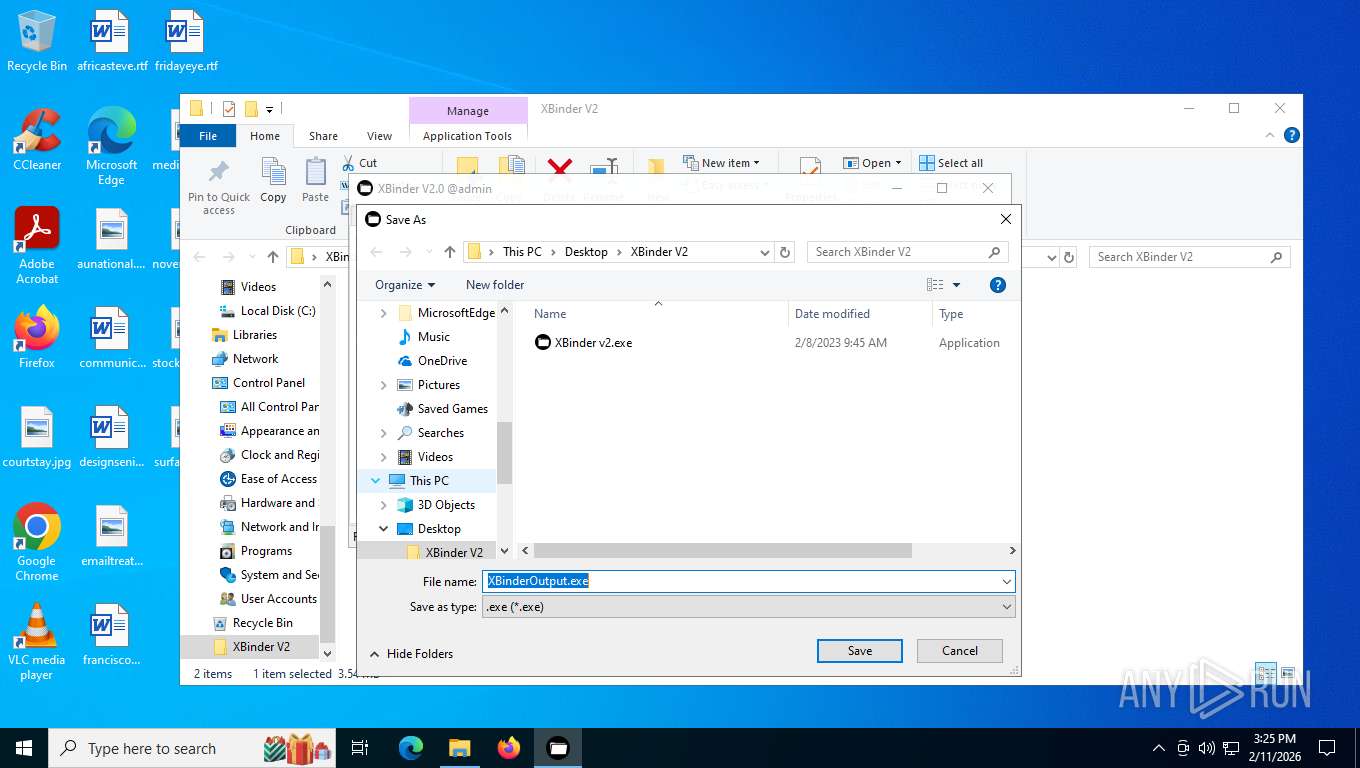Open the File tab in File Explorer
Screen dimensions: 1360x768
[x=208, y=136]
